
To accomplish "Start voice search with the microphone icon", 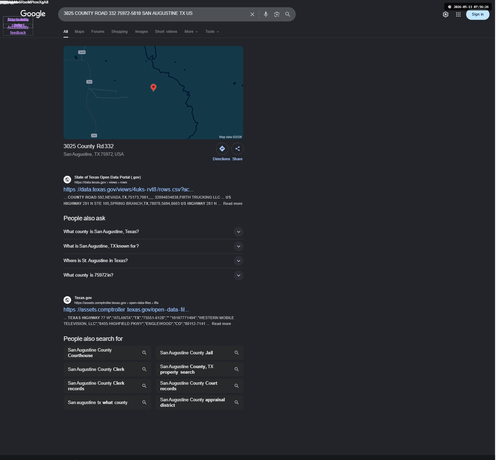I will click(266, 14).
